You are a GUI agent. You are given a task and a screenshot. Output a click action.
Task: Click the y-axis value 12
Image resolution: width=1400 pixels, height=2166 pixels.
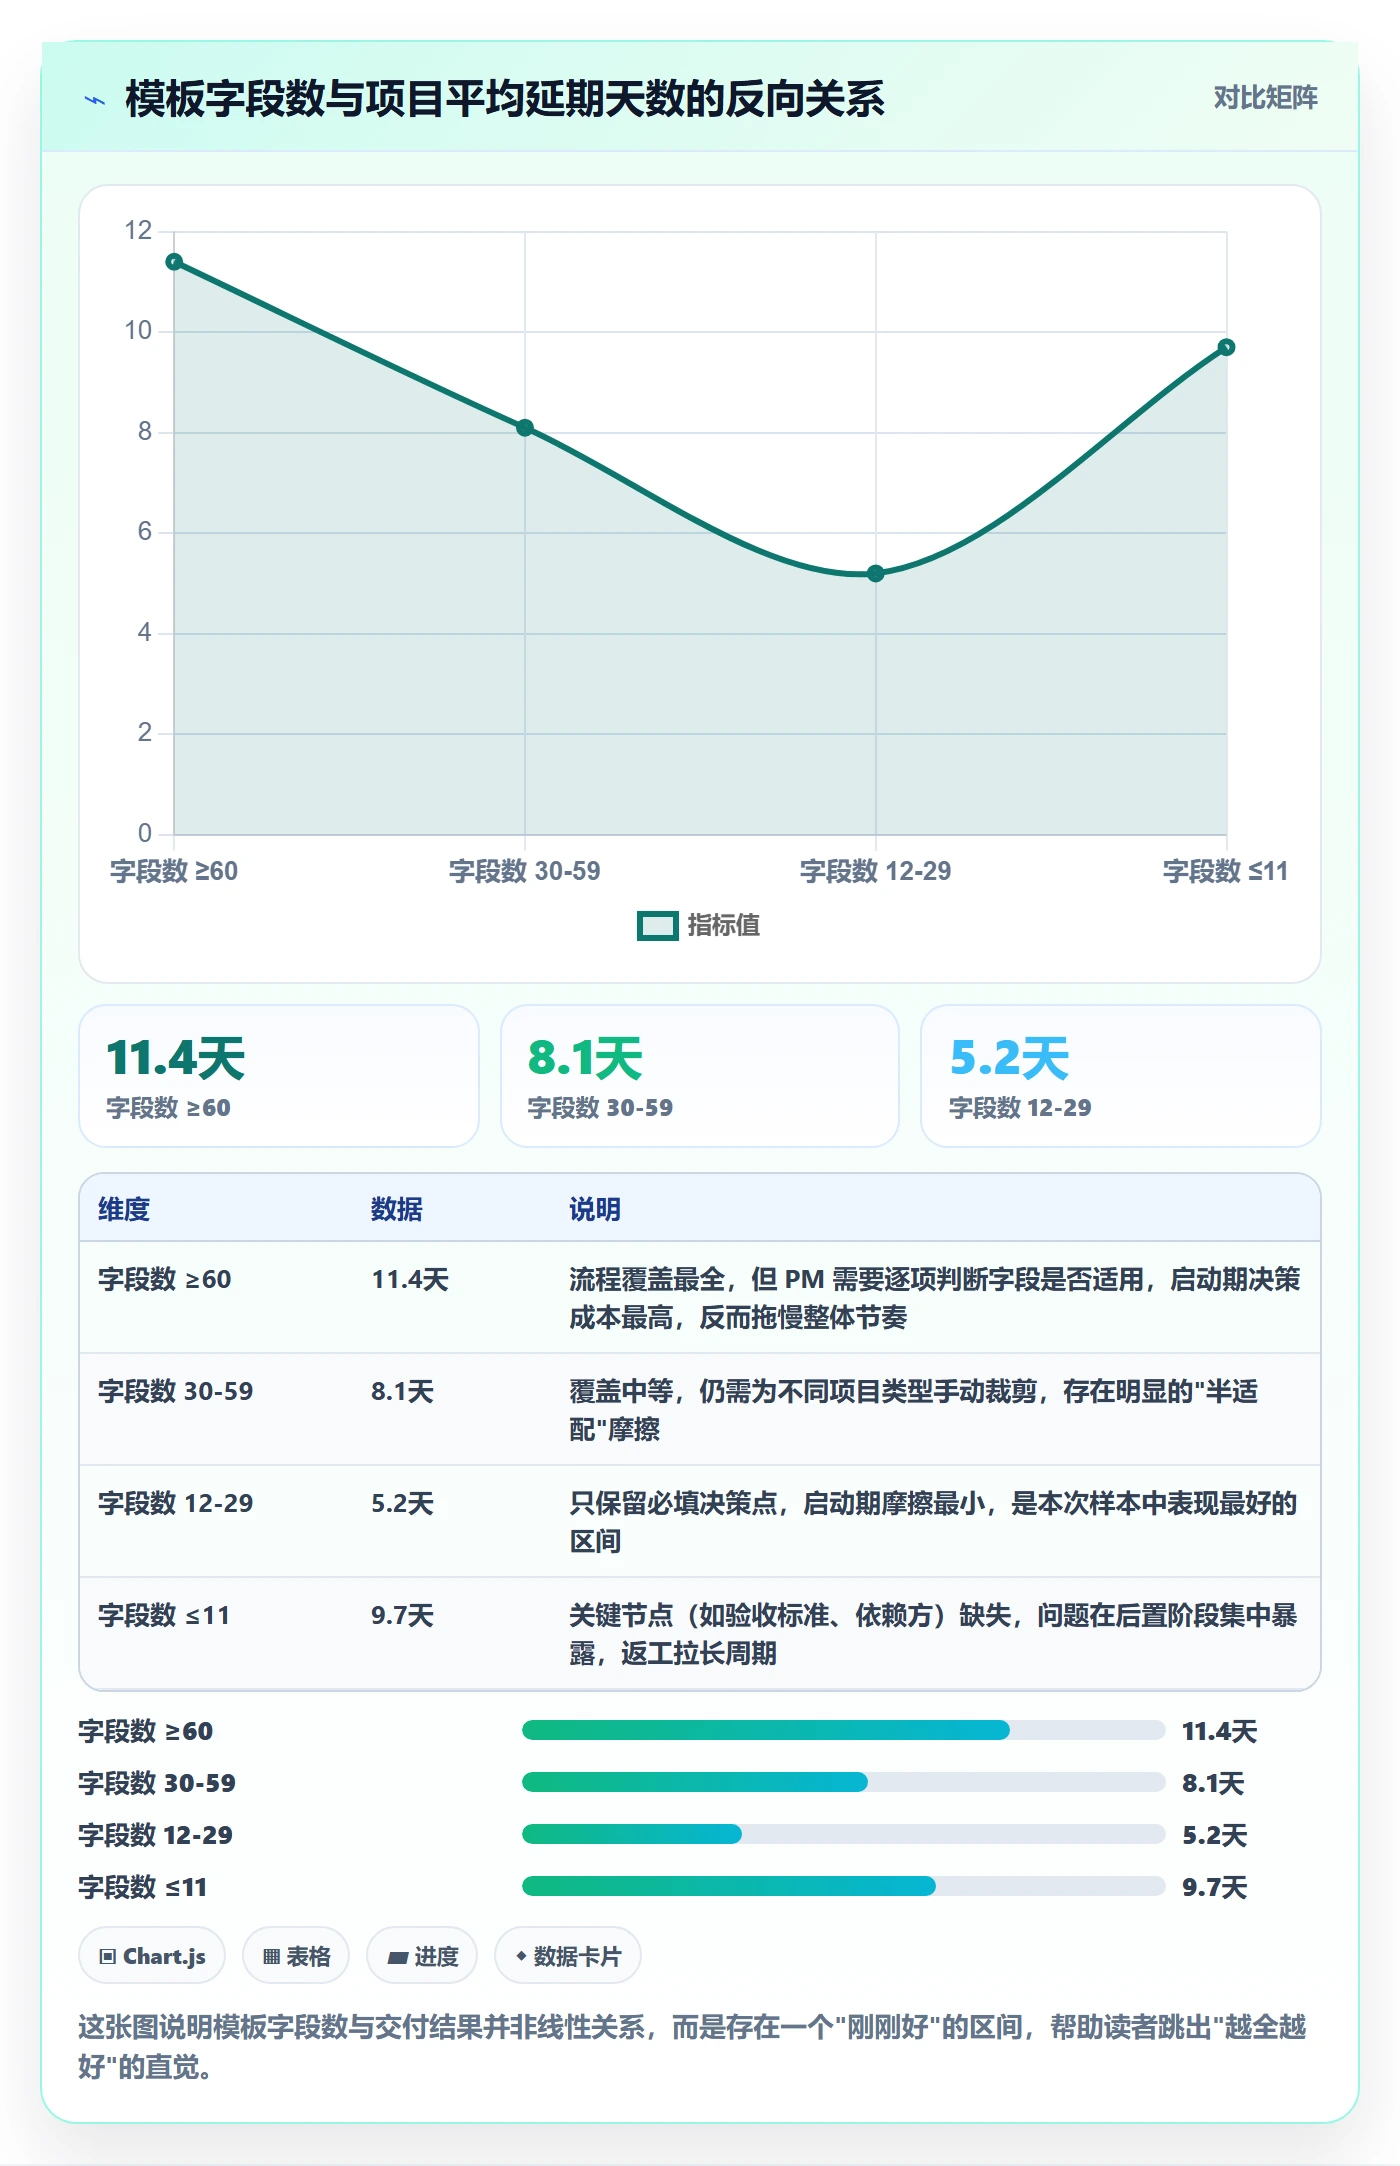(138, 230)
